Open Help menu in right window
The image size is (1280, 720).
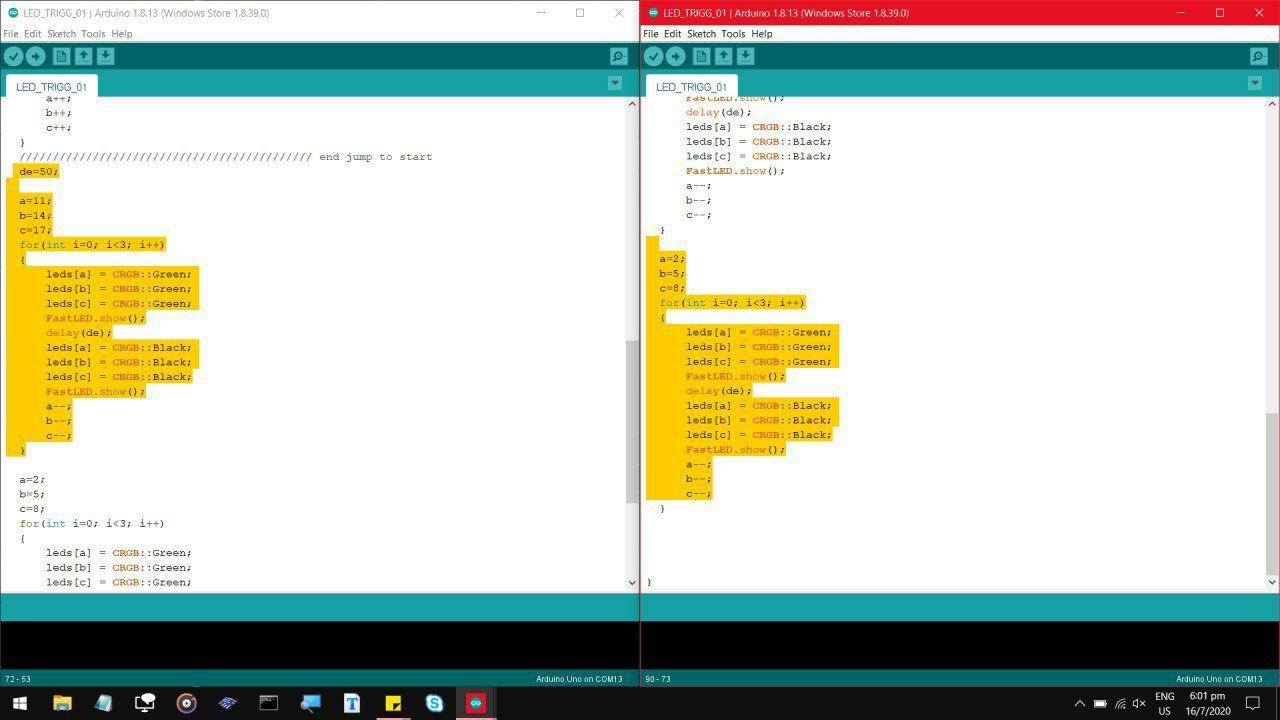(x=761, y=34)
